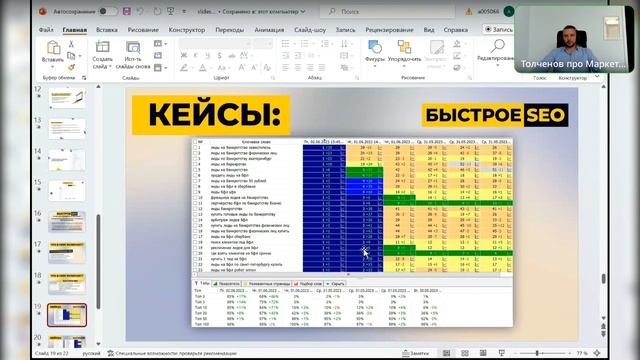Open the a005066 account avatar

click(x=509, y=11)
